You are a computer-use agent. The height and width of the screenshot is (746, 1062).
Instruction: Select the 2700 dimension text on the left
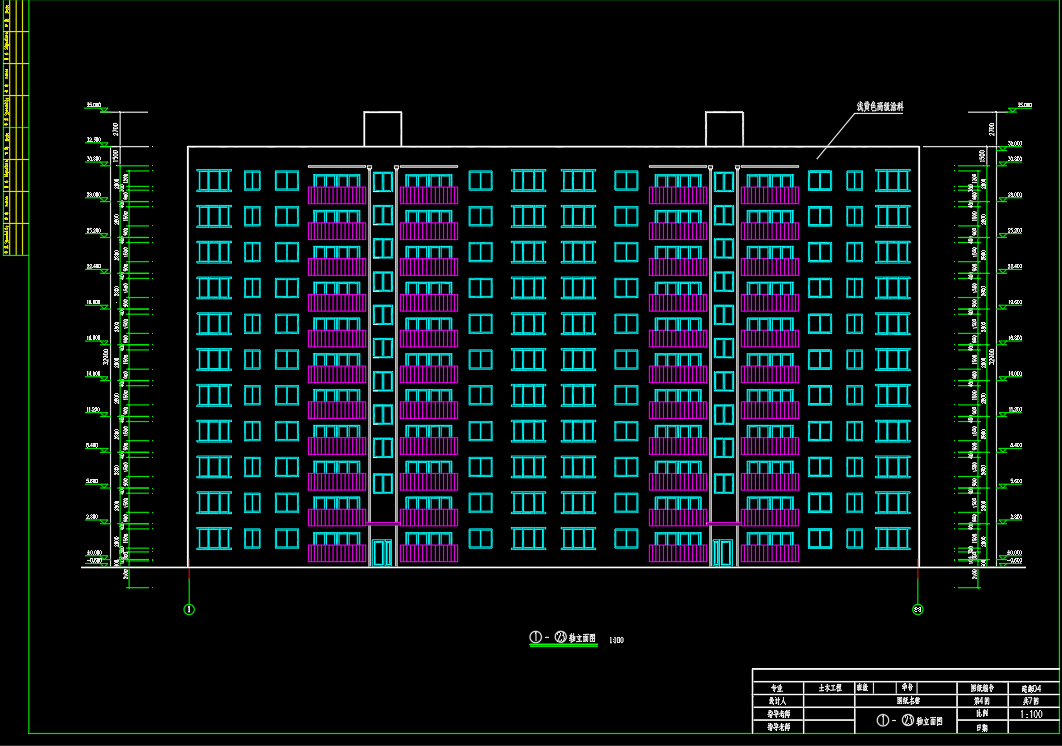(x=116, y=128)
